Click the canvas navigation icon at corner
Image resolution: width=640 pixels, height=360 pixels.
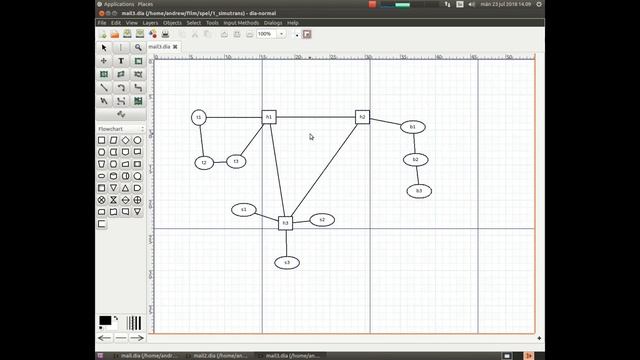(x=539, y=338)
